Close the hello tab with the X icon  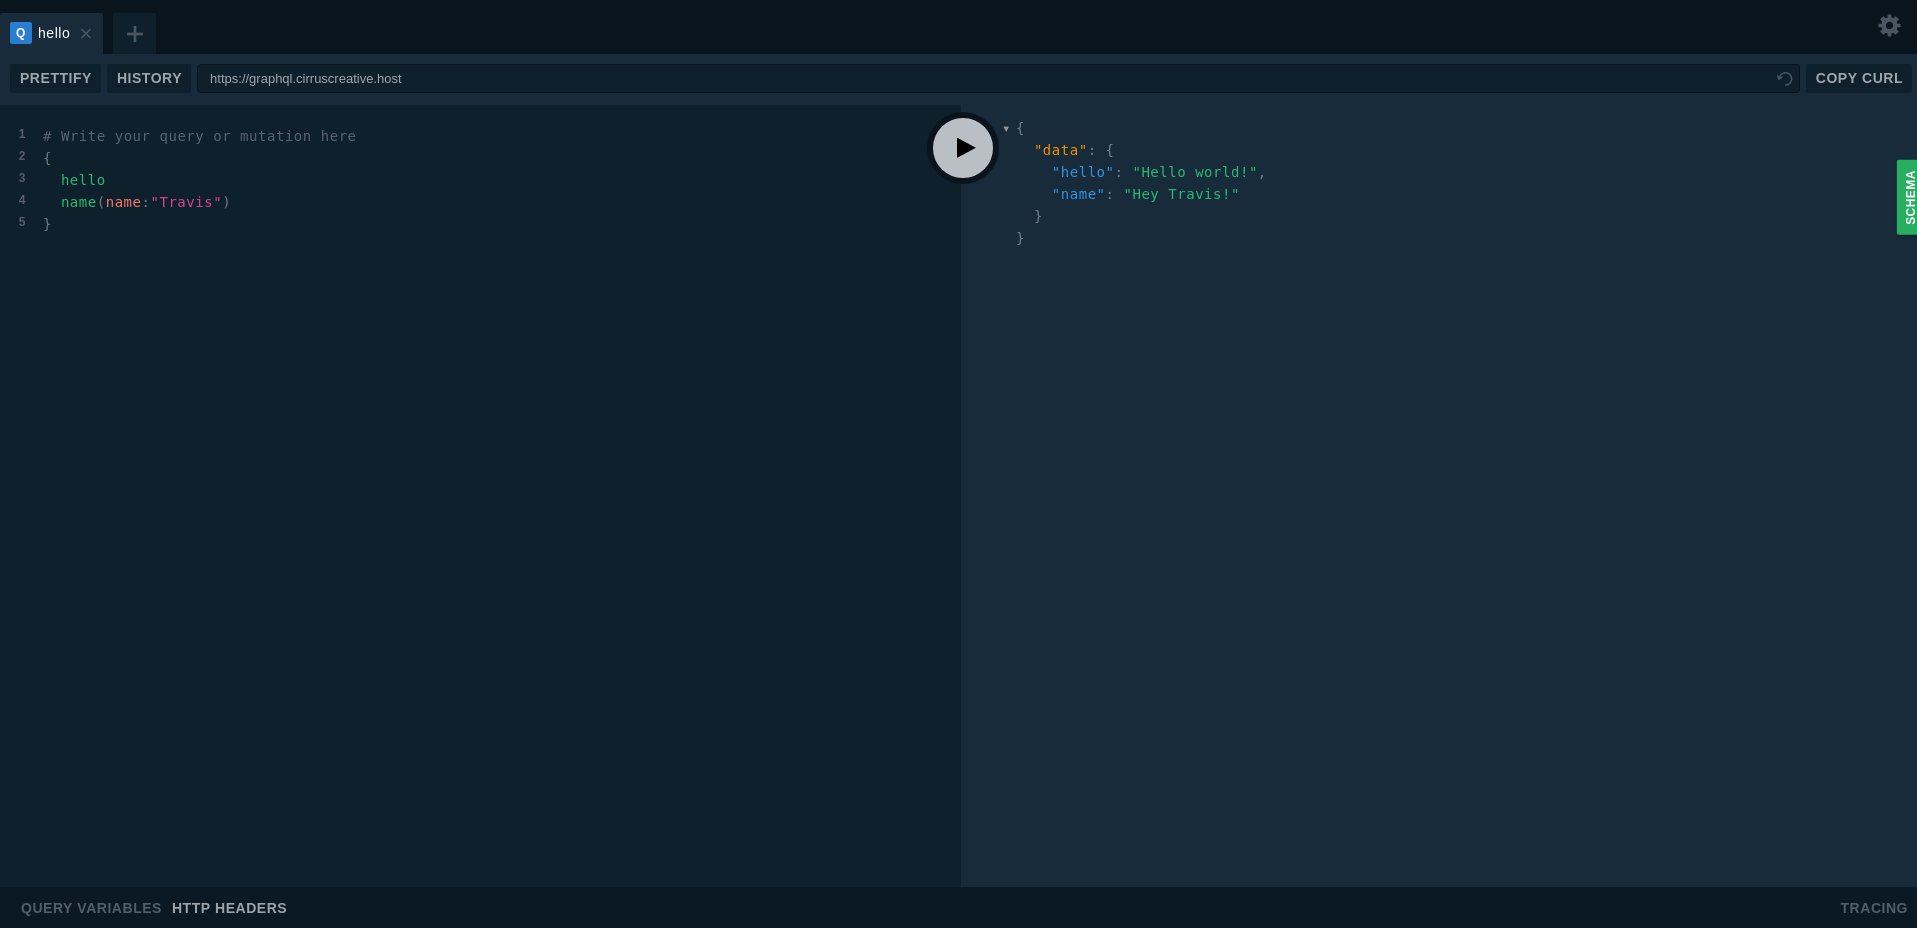point(86,33)
